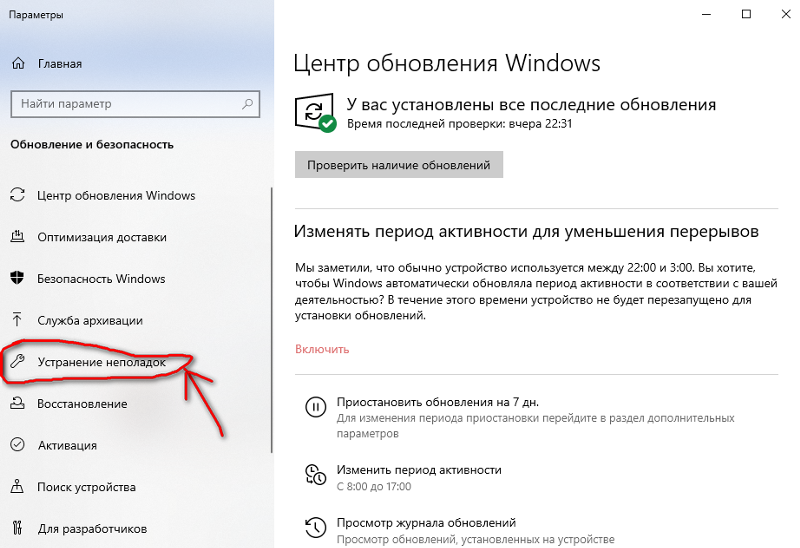Focus the Найти параметр search field
This screenshot has width=800, height=548.
tap(135, 104)
